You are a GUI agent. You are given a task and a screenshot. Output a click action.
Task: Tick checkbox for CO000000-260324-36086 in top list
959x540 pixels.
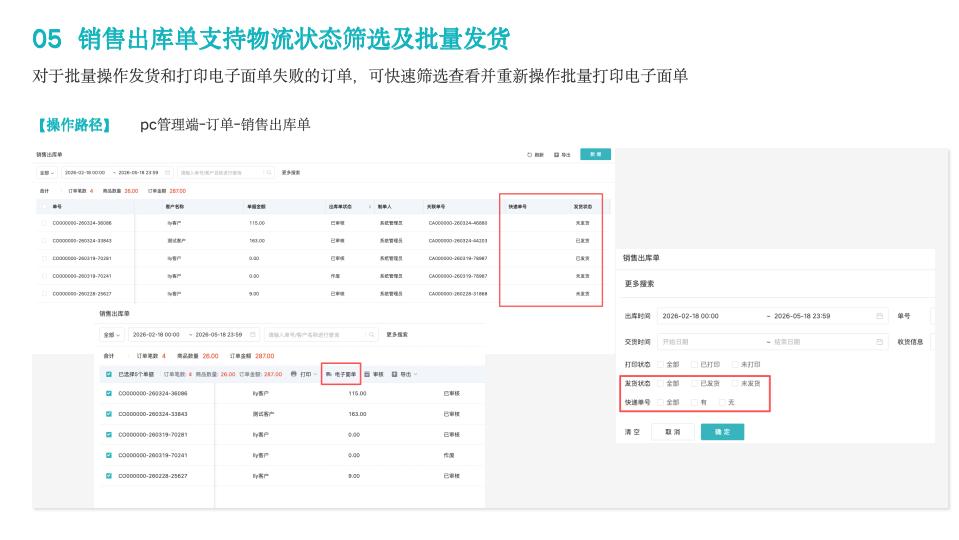(44, 223)
